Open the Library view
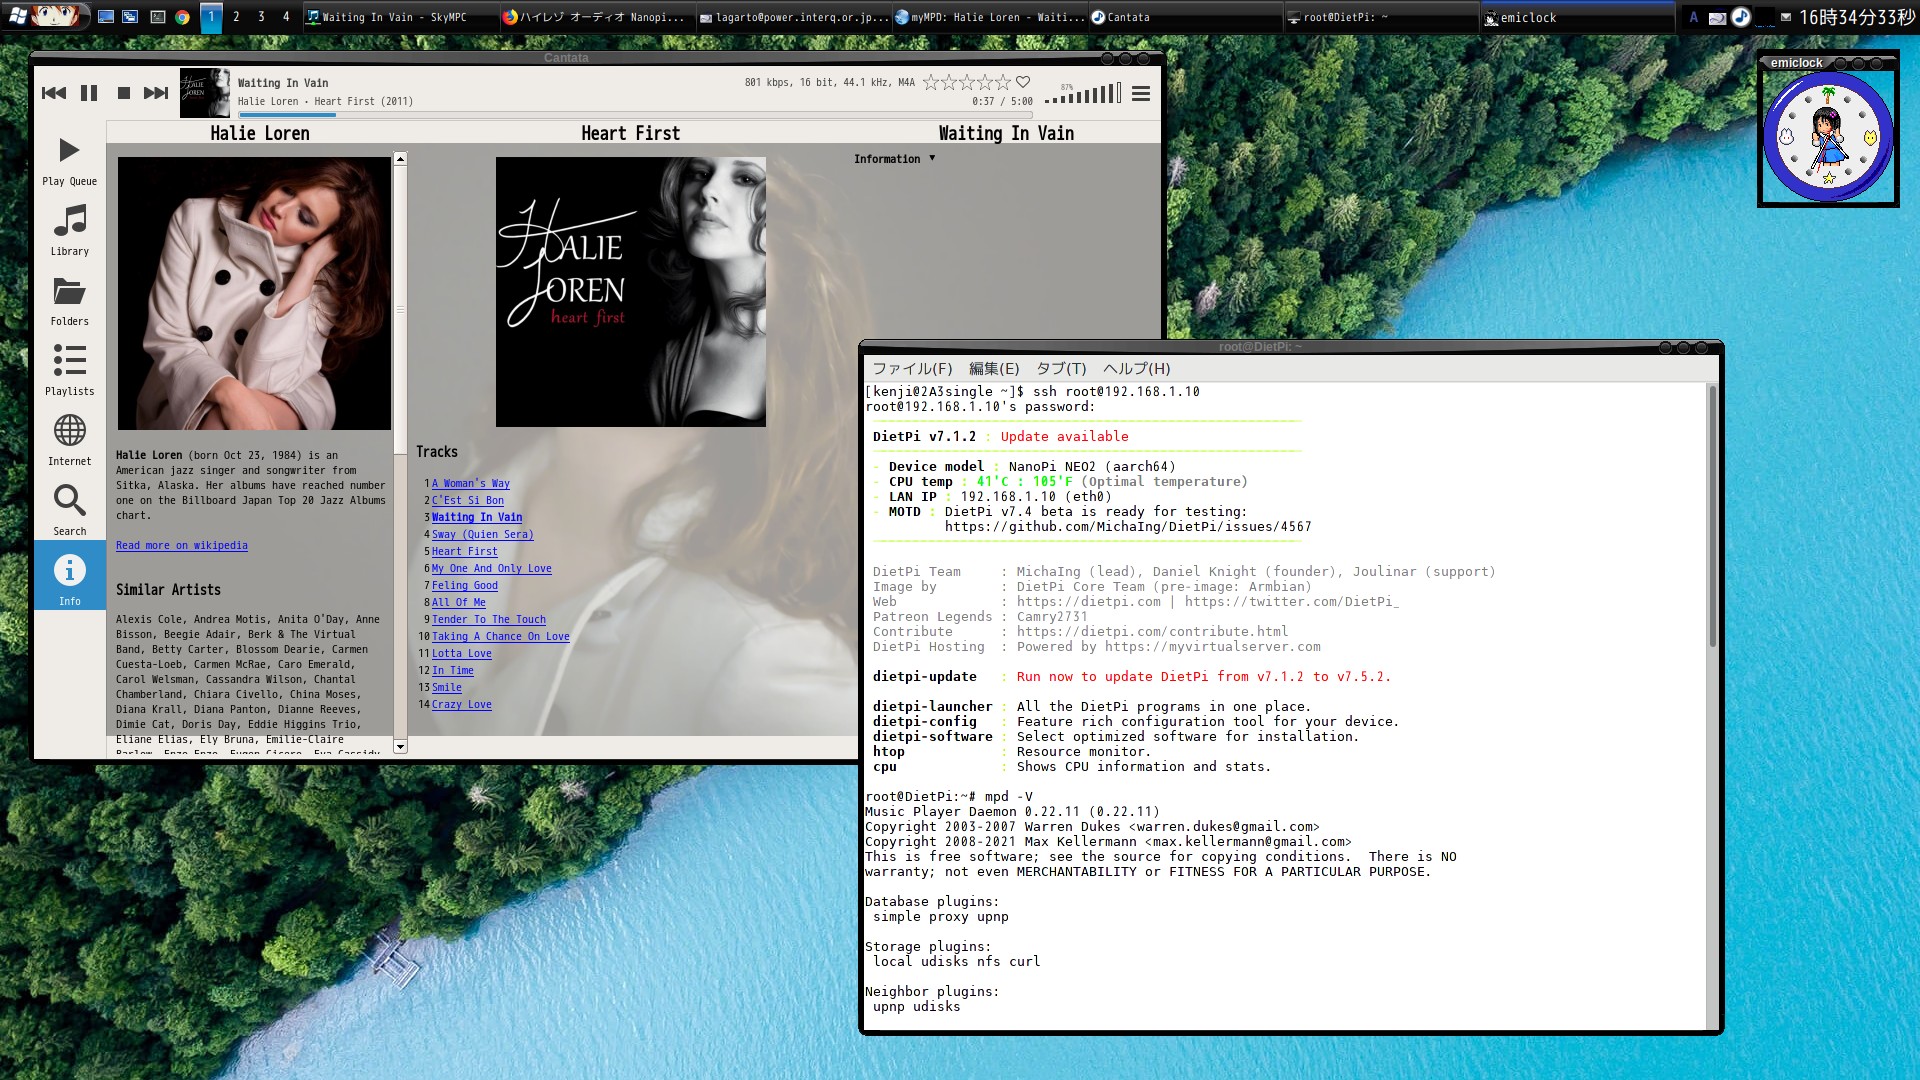Screen dimensions: 1920x1080 (x=69, y=230)
